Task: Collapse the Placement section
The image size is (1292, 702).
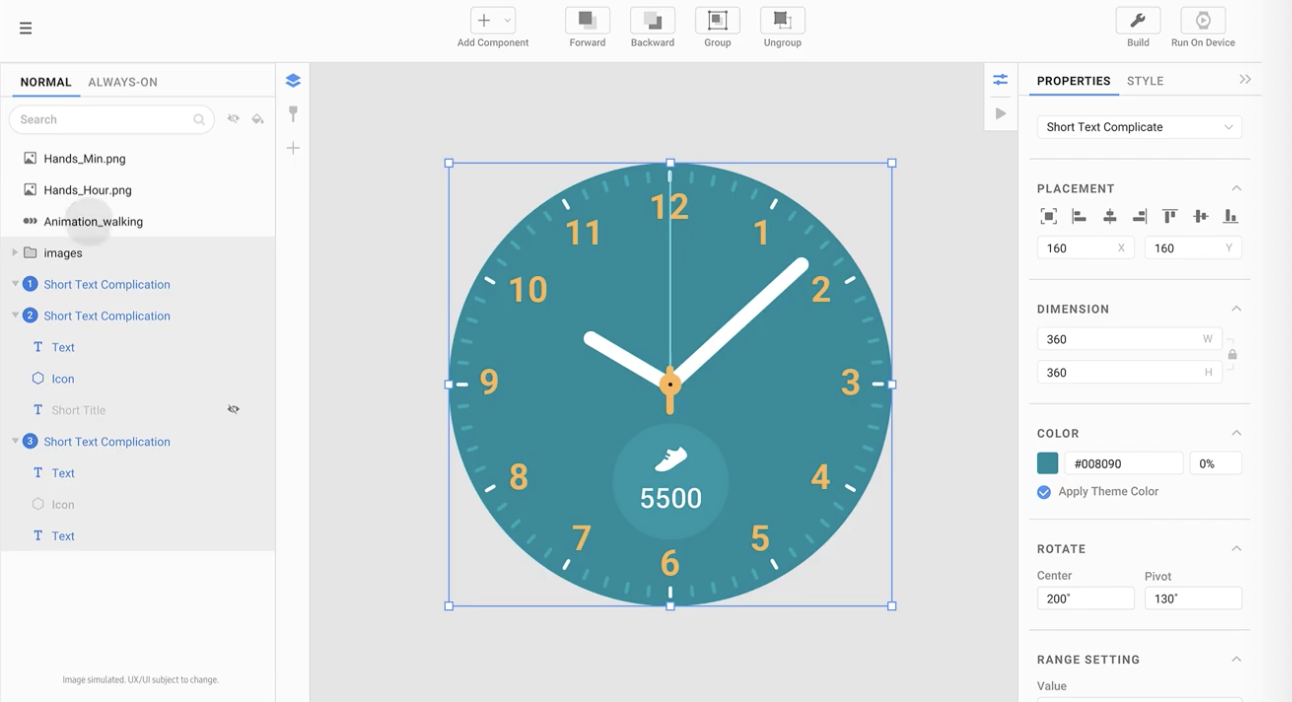Action: click(1236, 188)
